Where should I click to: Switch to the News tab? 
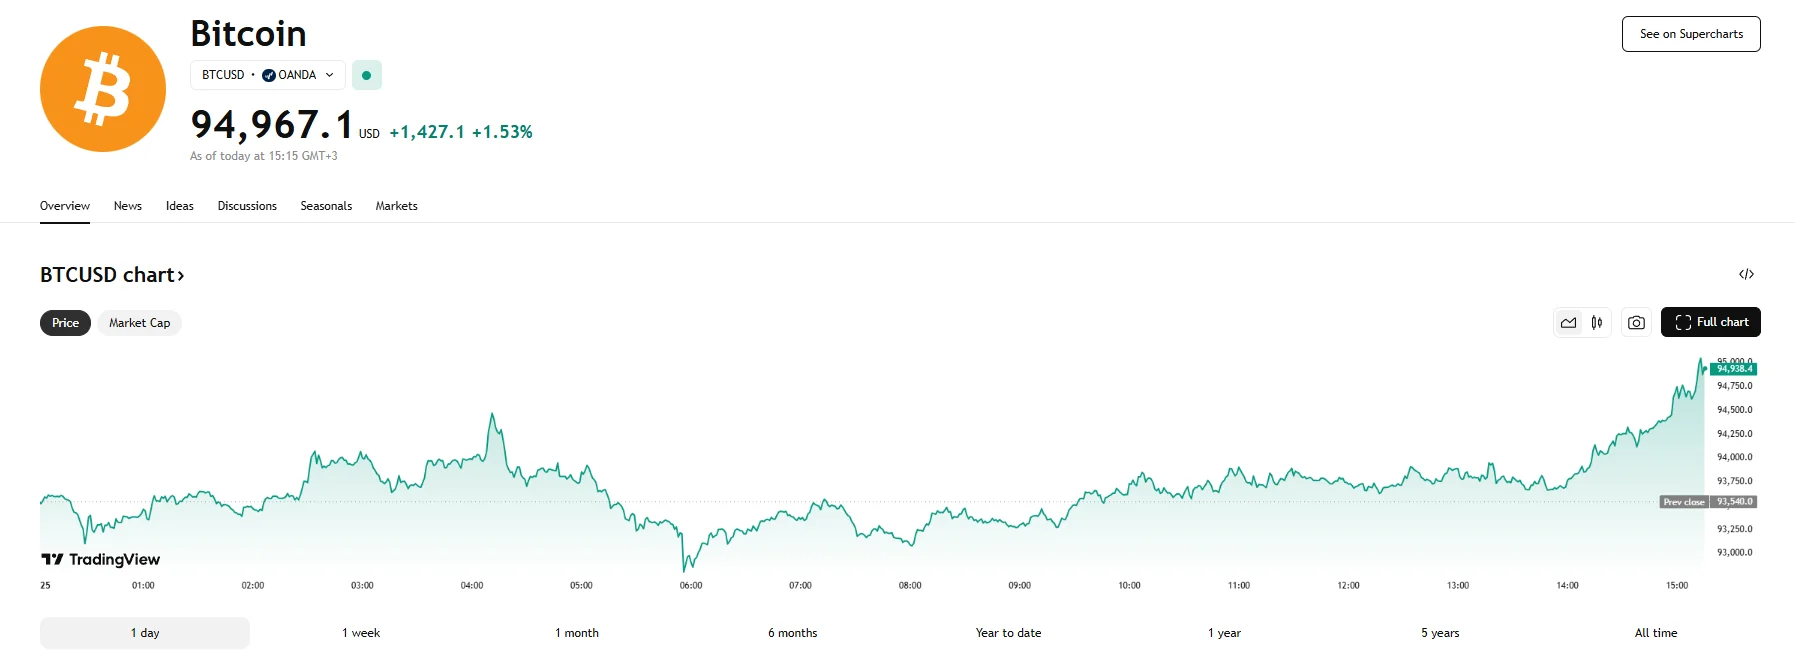point(128,206)
